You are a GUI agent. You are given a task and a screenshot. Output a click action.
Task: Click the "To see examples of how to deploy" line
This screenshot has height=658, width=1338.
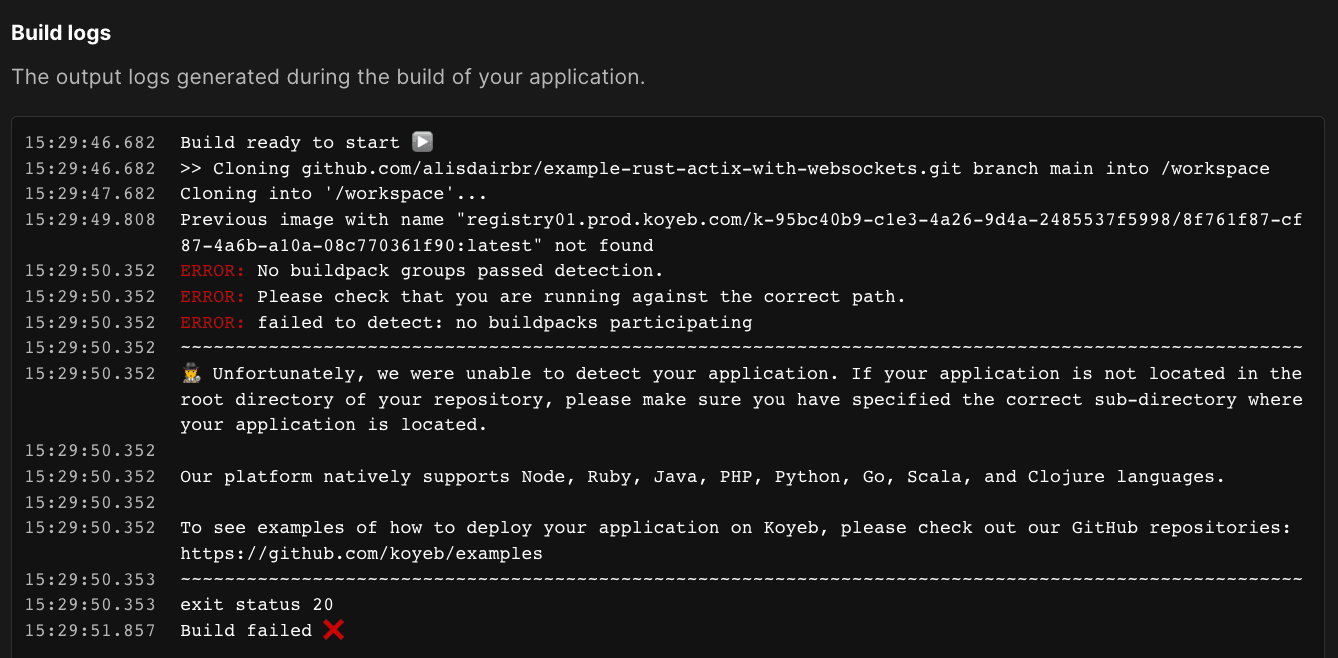(x=735, y=528)
